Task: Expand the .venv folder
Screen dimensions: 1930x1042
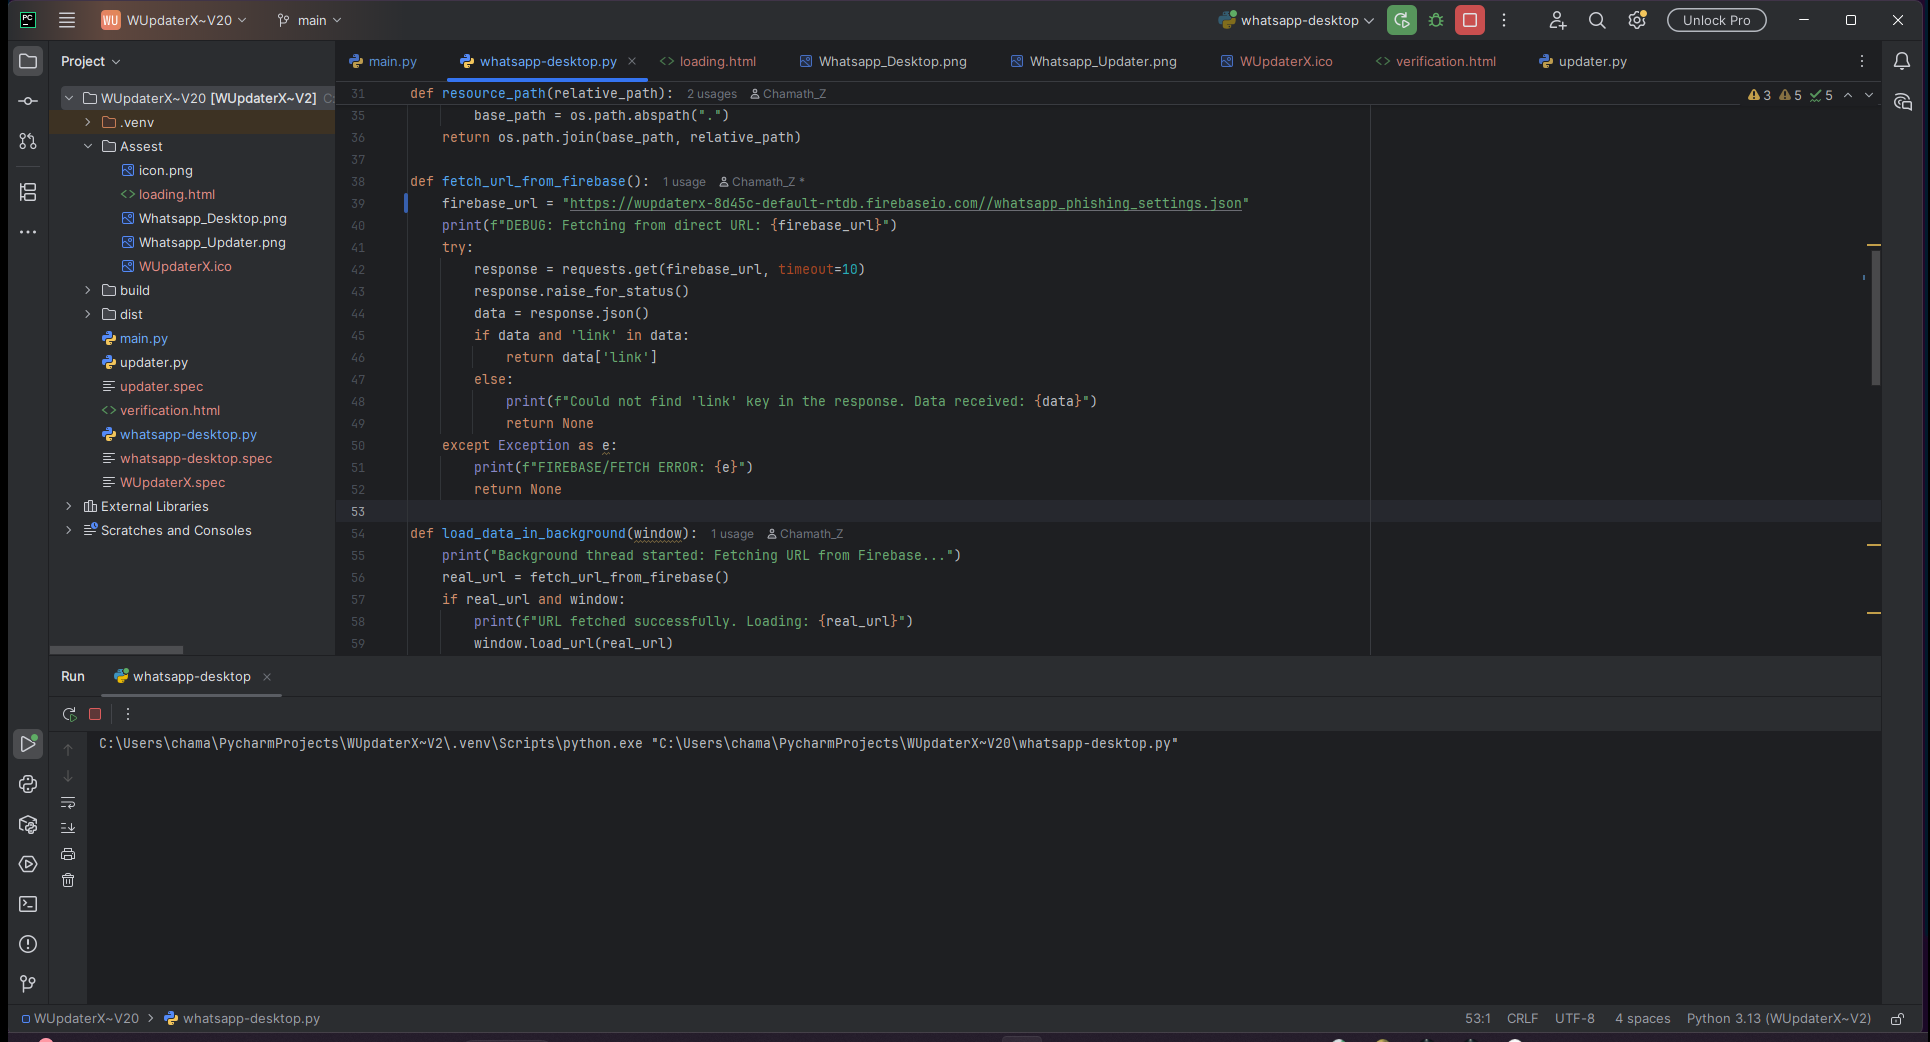Action: (88, 122)
